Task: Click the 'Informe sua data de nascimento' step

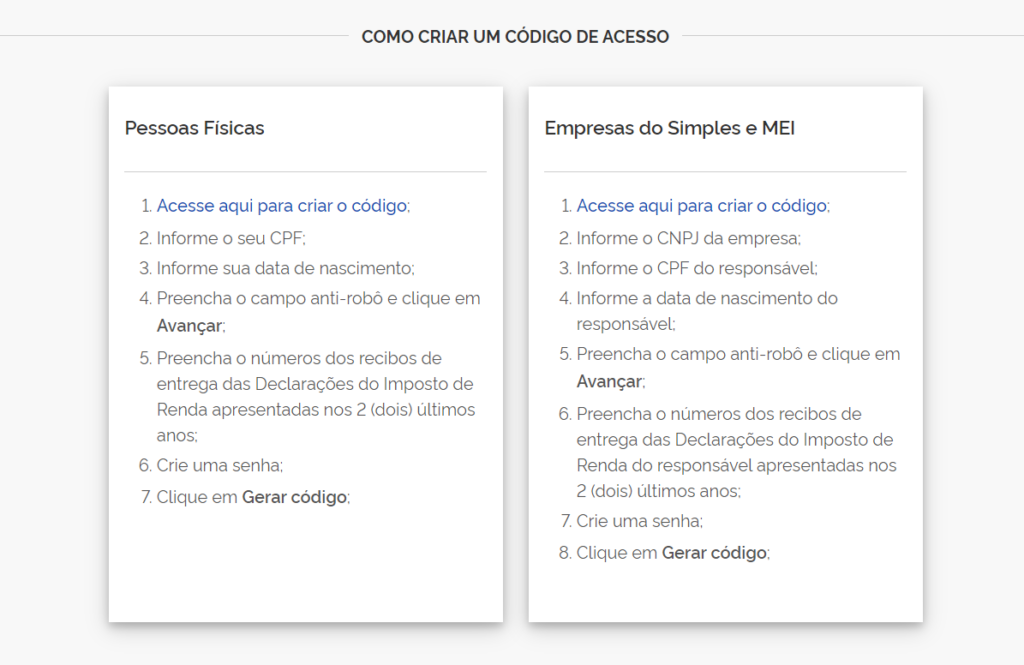Action: coord(285,268)
